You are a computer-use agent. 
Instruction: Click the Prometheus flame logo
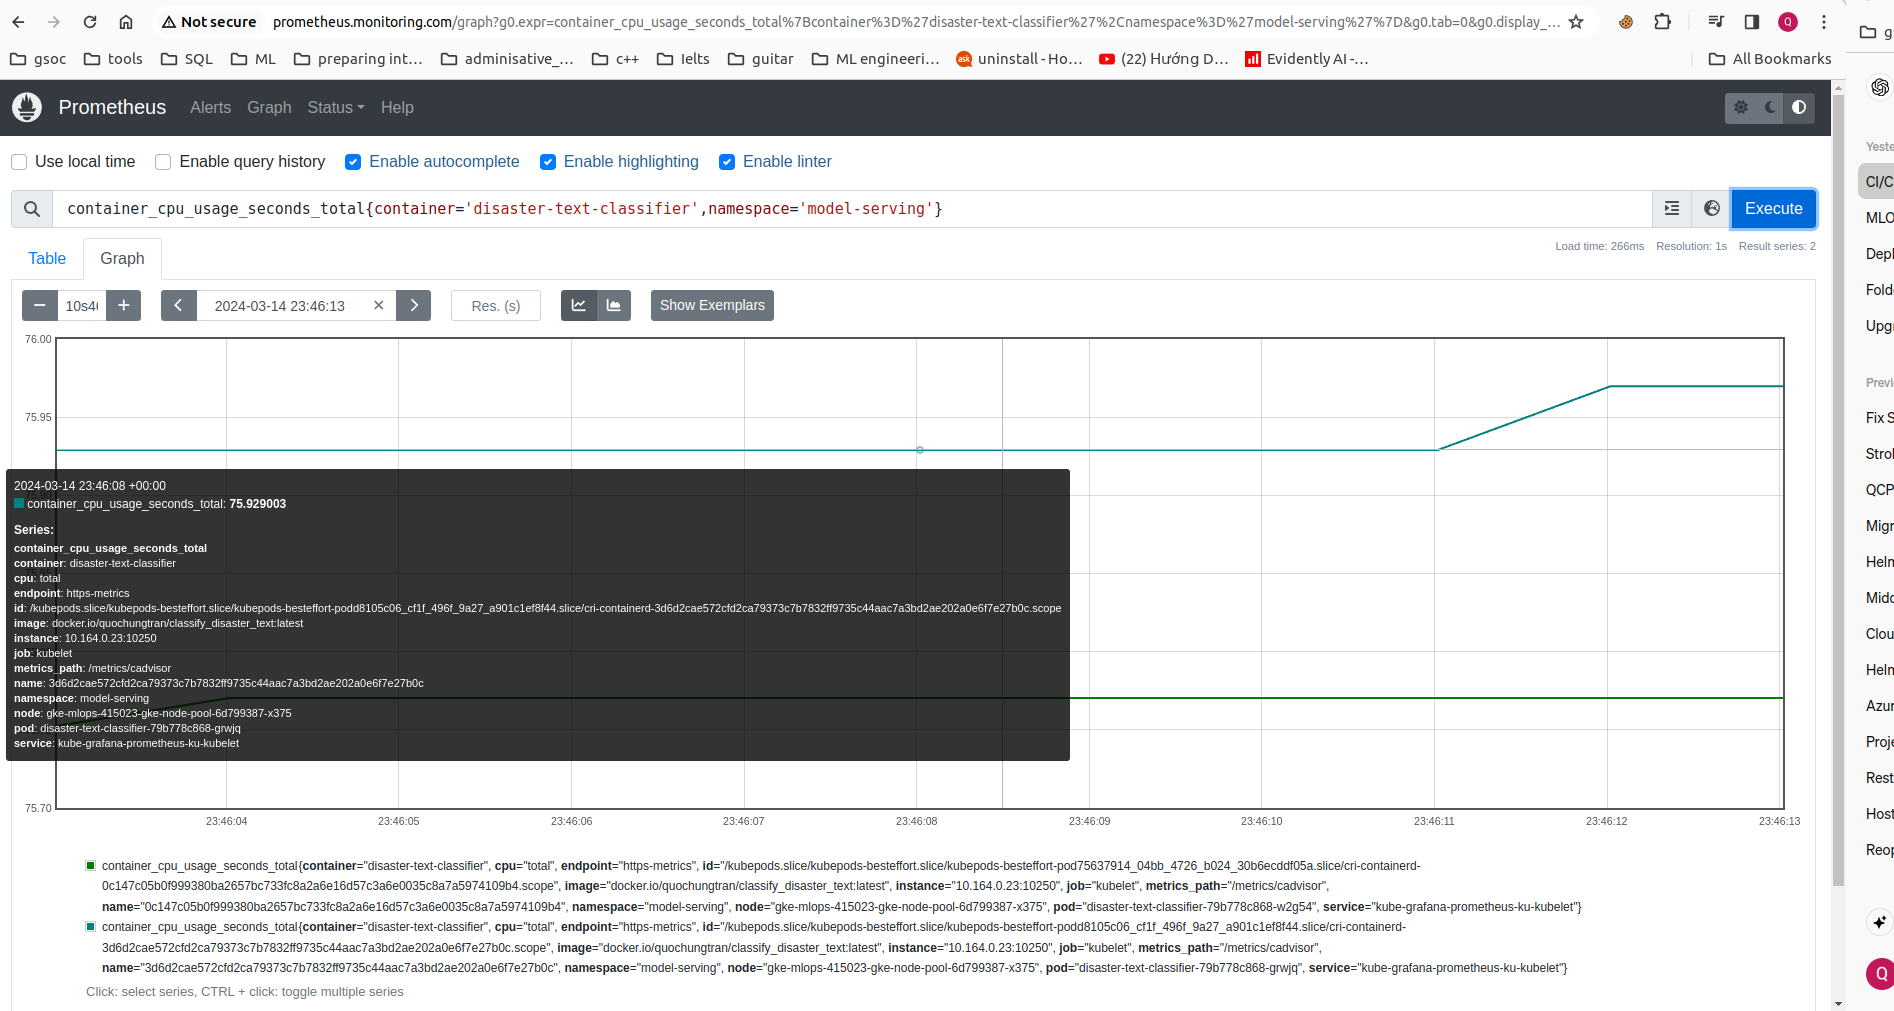click(x=27, y=107)
